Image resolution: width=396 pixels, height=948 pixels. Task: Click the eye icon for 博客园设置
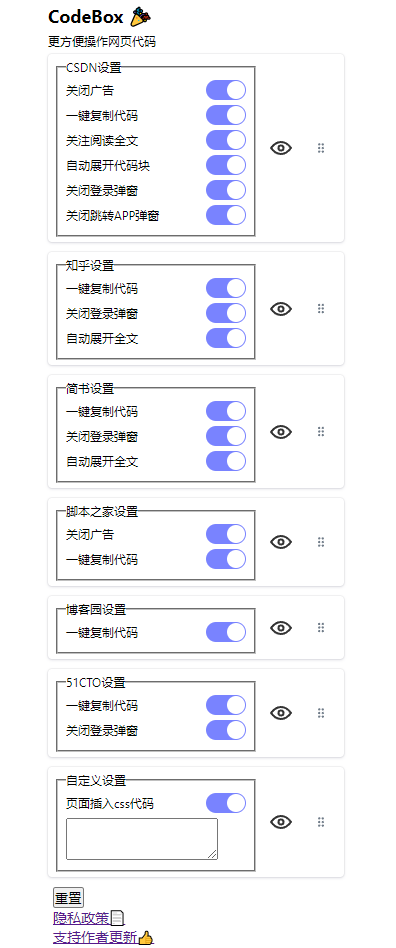[x=281, y=628]
